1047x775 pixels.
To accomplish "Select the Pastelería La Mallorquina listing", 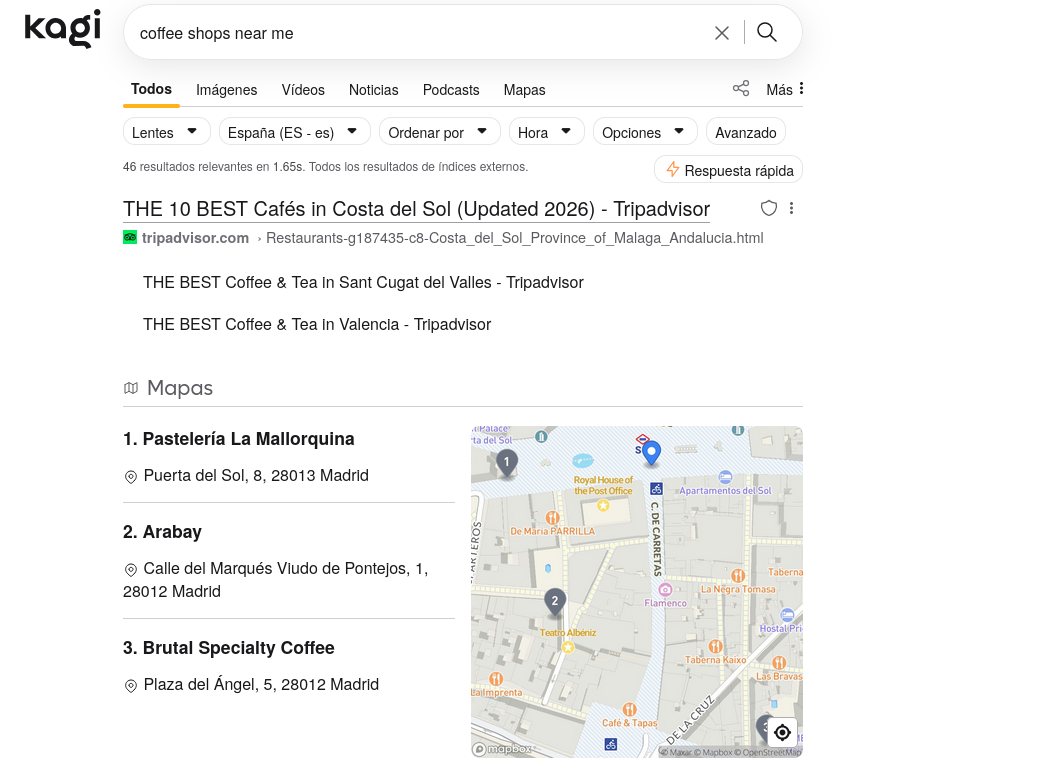I will coord(238,439).
